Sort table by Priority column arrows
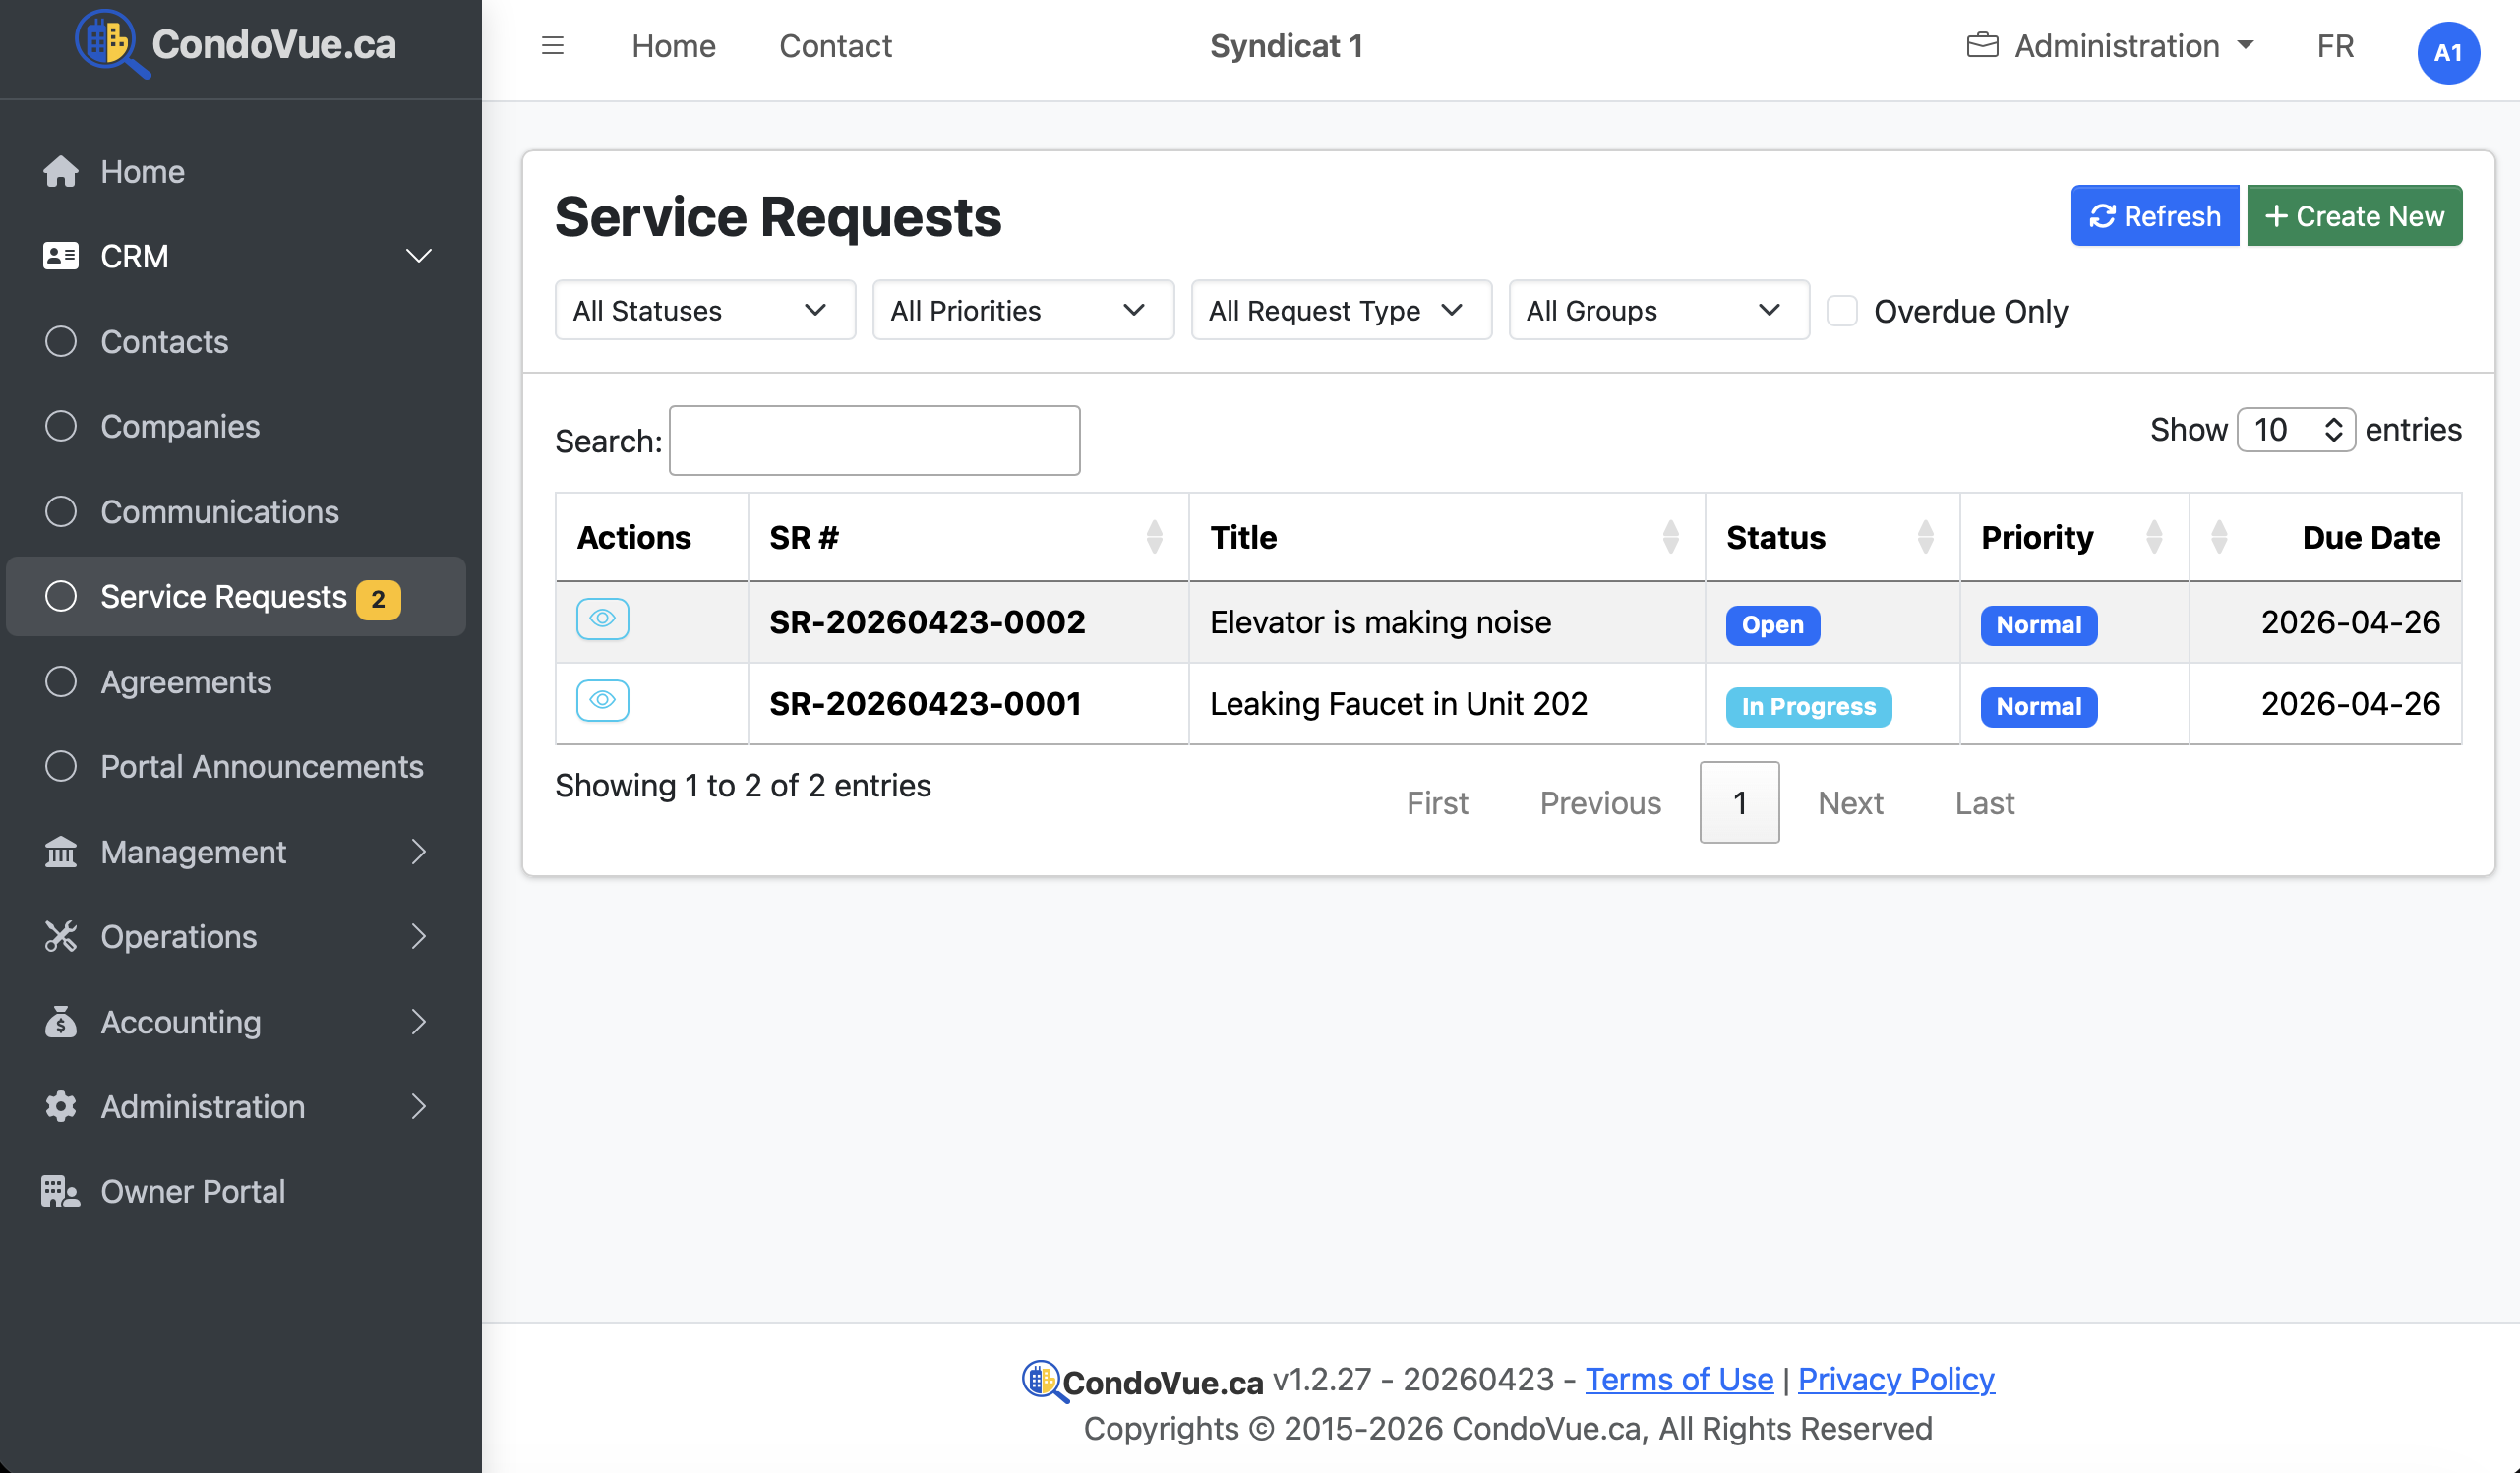This screenshot has height=1473, width=2520. click(x=2154, y=537)
